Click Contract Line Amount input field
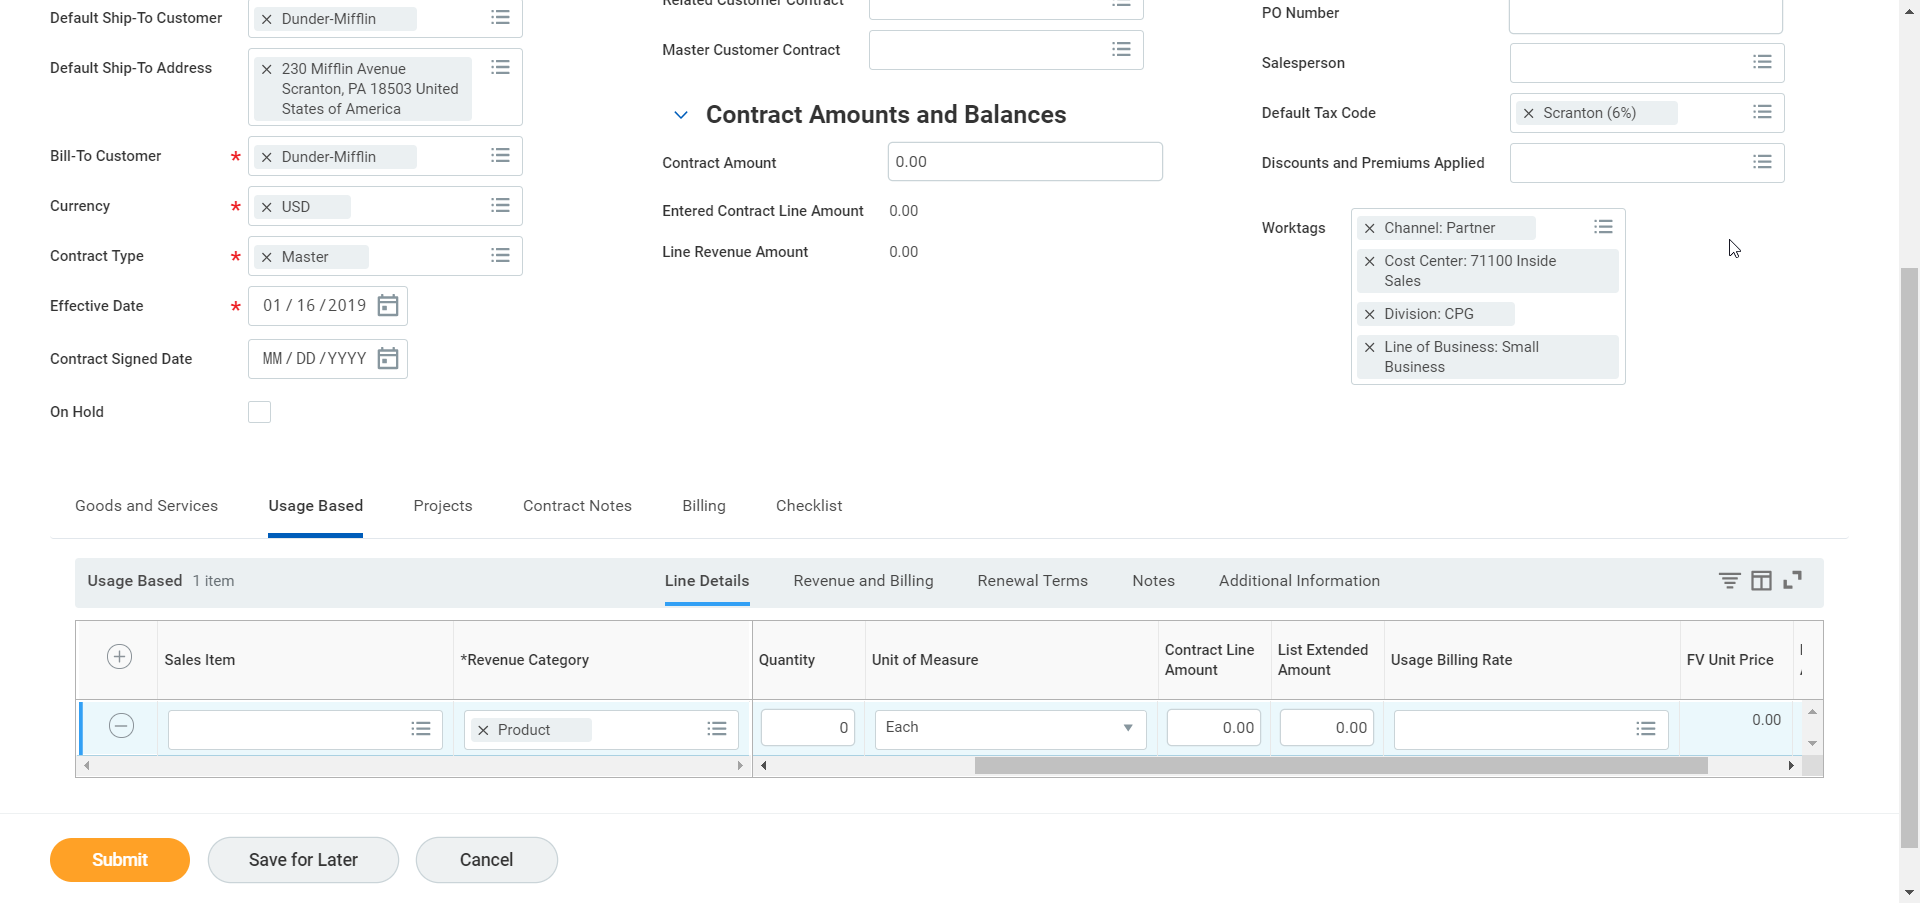Viewport: 1920px width, 903px height. click(1214, 728)
